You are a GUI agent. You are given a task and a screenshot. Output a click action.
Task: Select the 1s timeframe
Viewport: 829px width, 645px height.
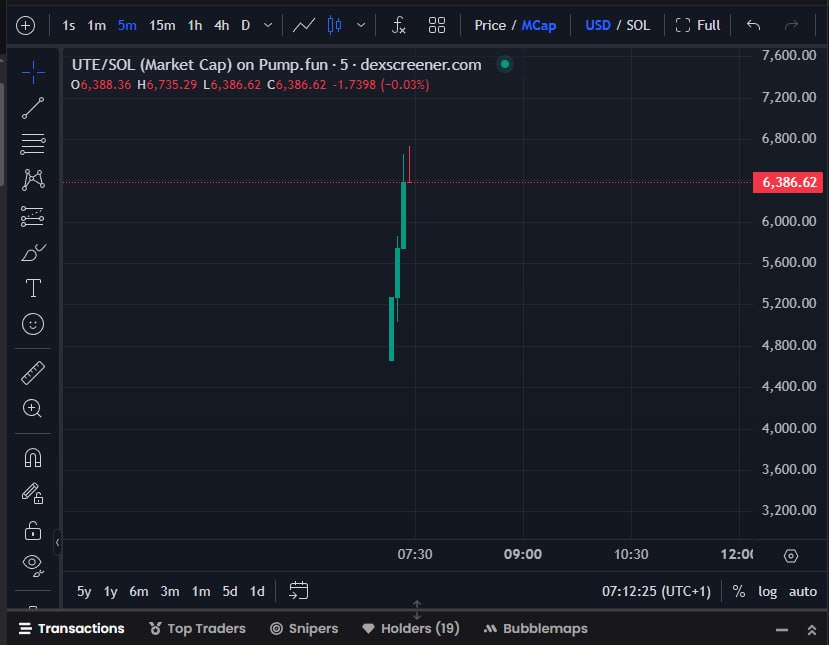click(69, 25)
